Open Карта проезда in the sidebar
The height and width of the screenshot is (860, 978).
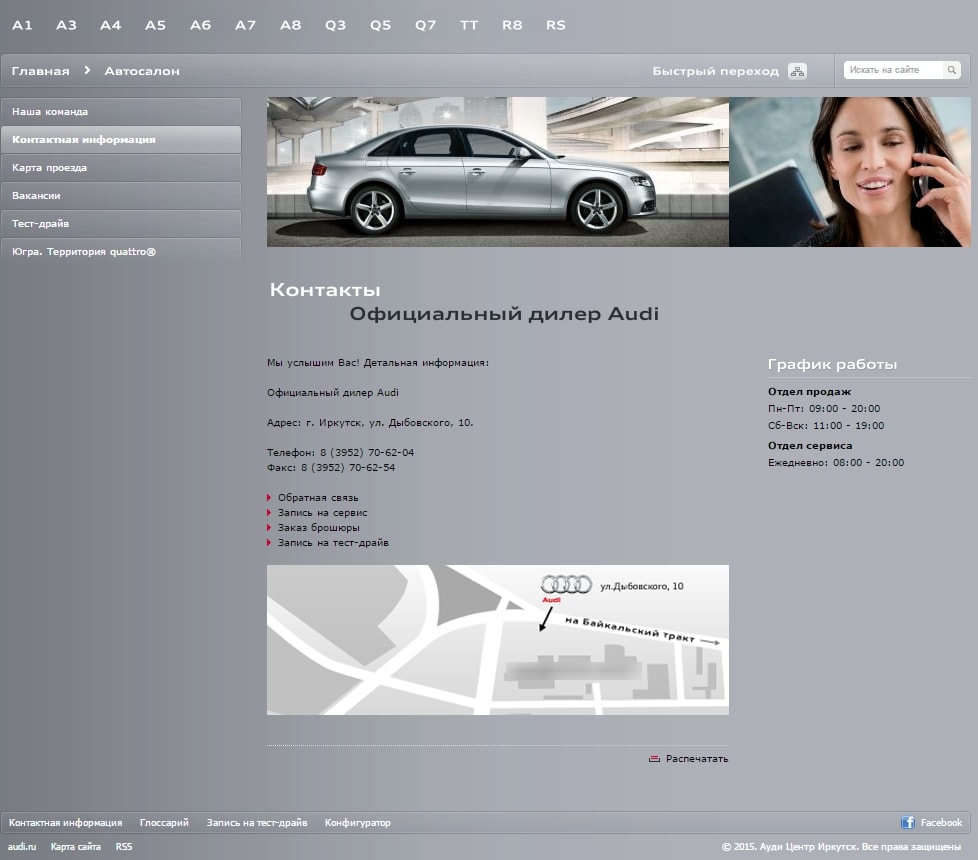(121, 168)
